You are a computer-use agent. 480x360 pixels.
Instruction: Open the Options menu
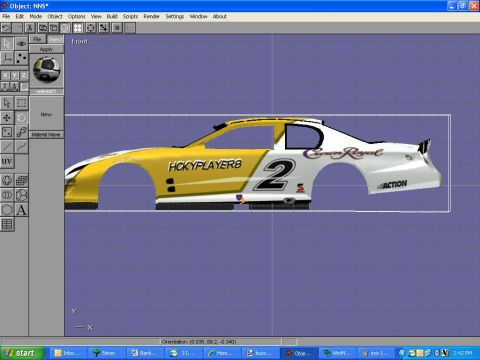pyautogui.click(x=77, y=16)
